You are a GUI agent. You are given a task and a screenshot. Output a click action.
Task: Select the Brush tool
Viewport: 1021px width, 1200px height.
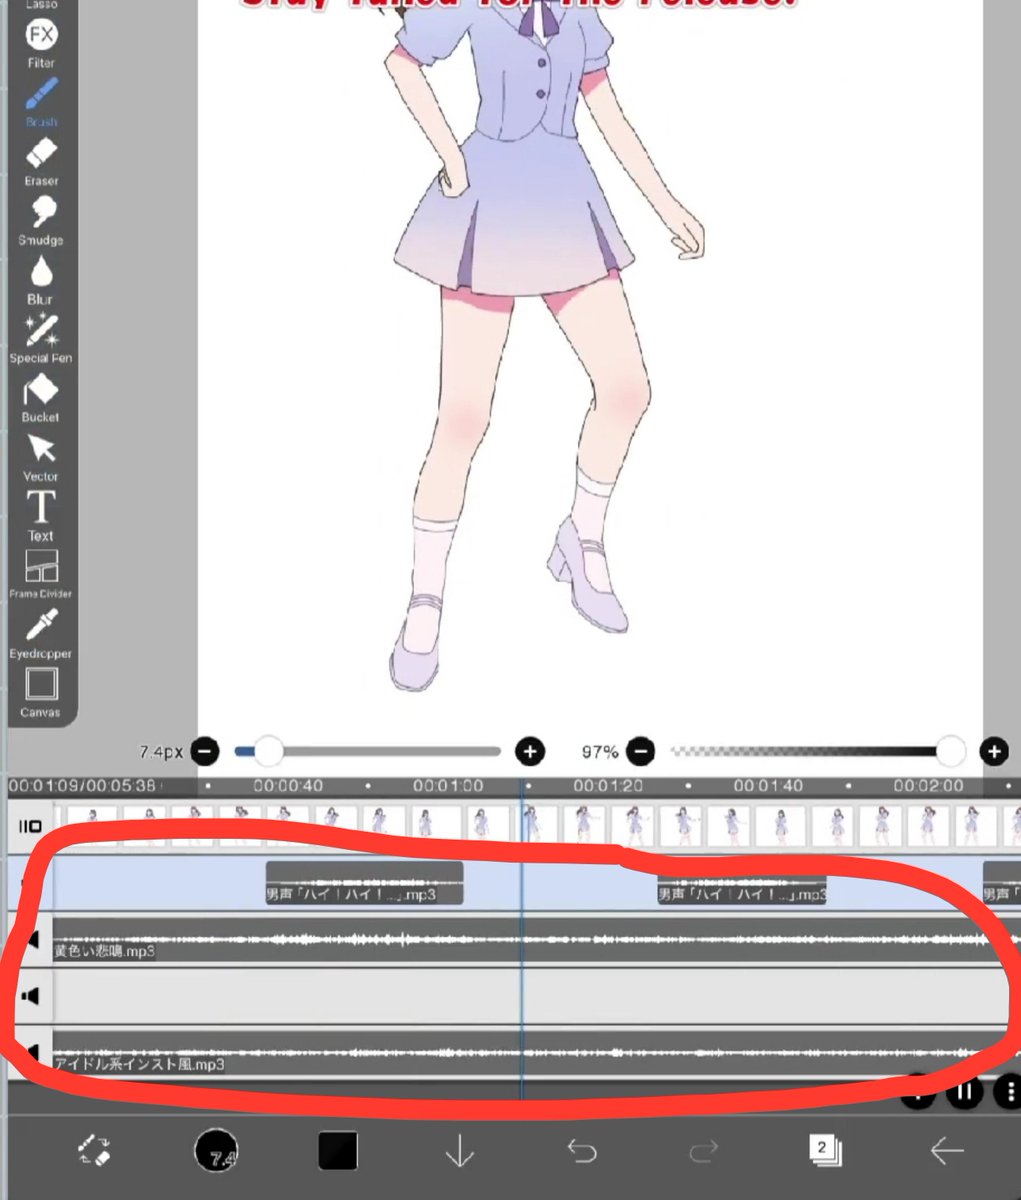point(41,103)
